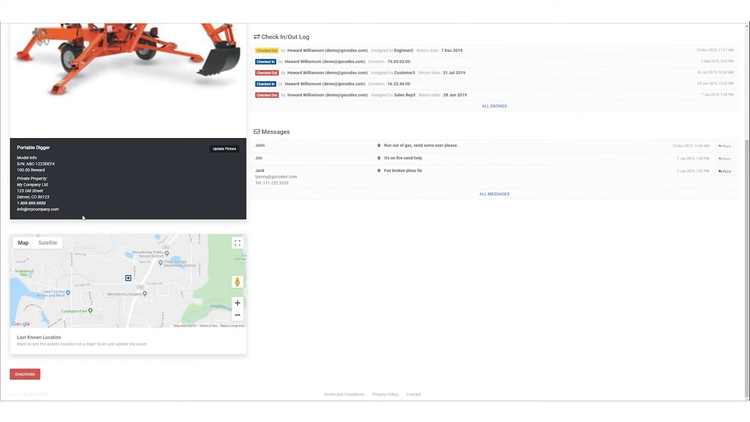Click Covington Park marker on map

click(x=90, y=311)
